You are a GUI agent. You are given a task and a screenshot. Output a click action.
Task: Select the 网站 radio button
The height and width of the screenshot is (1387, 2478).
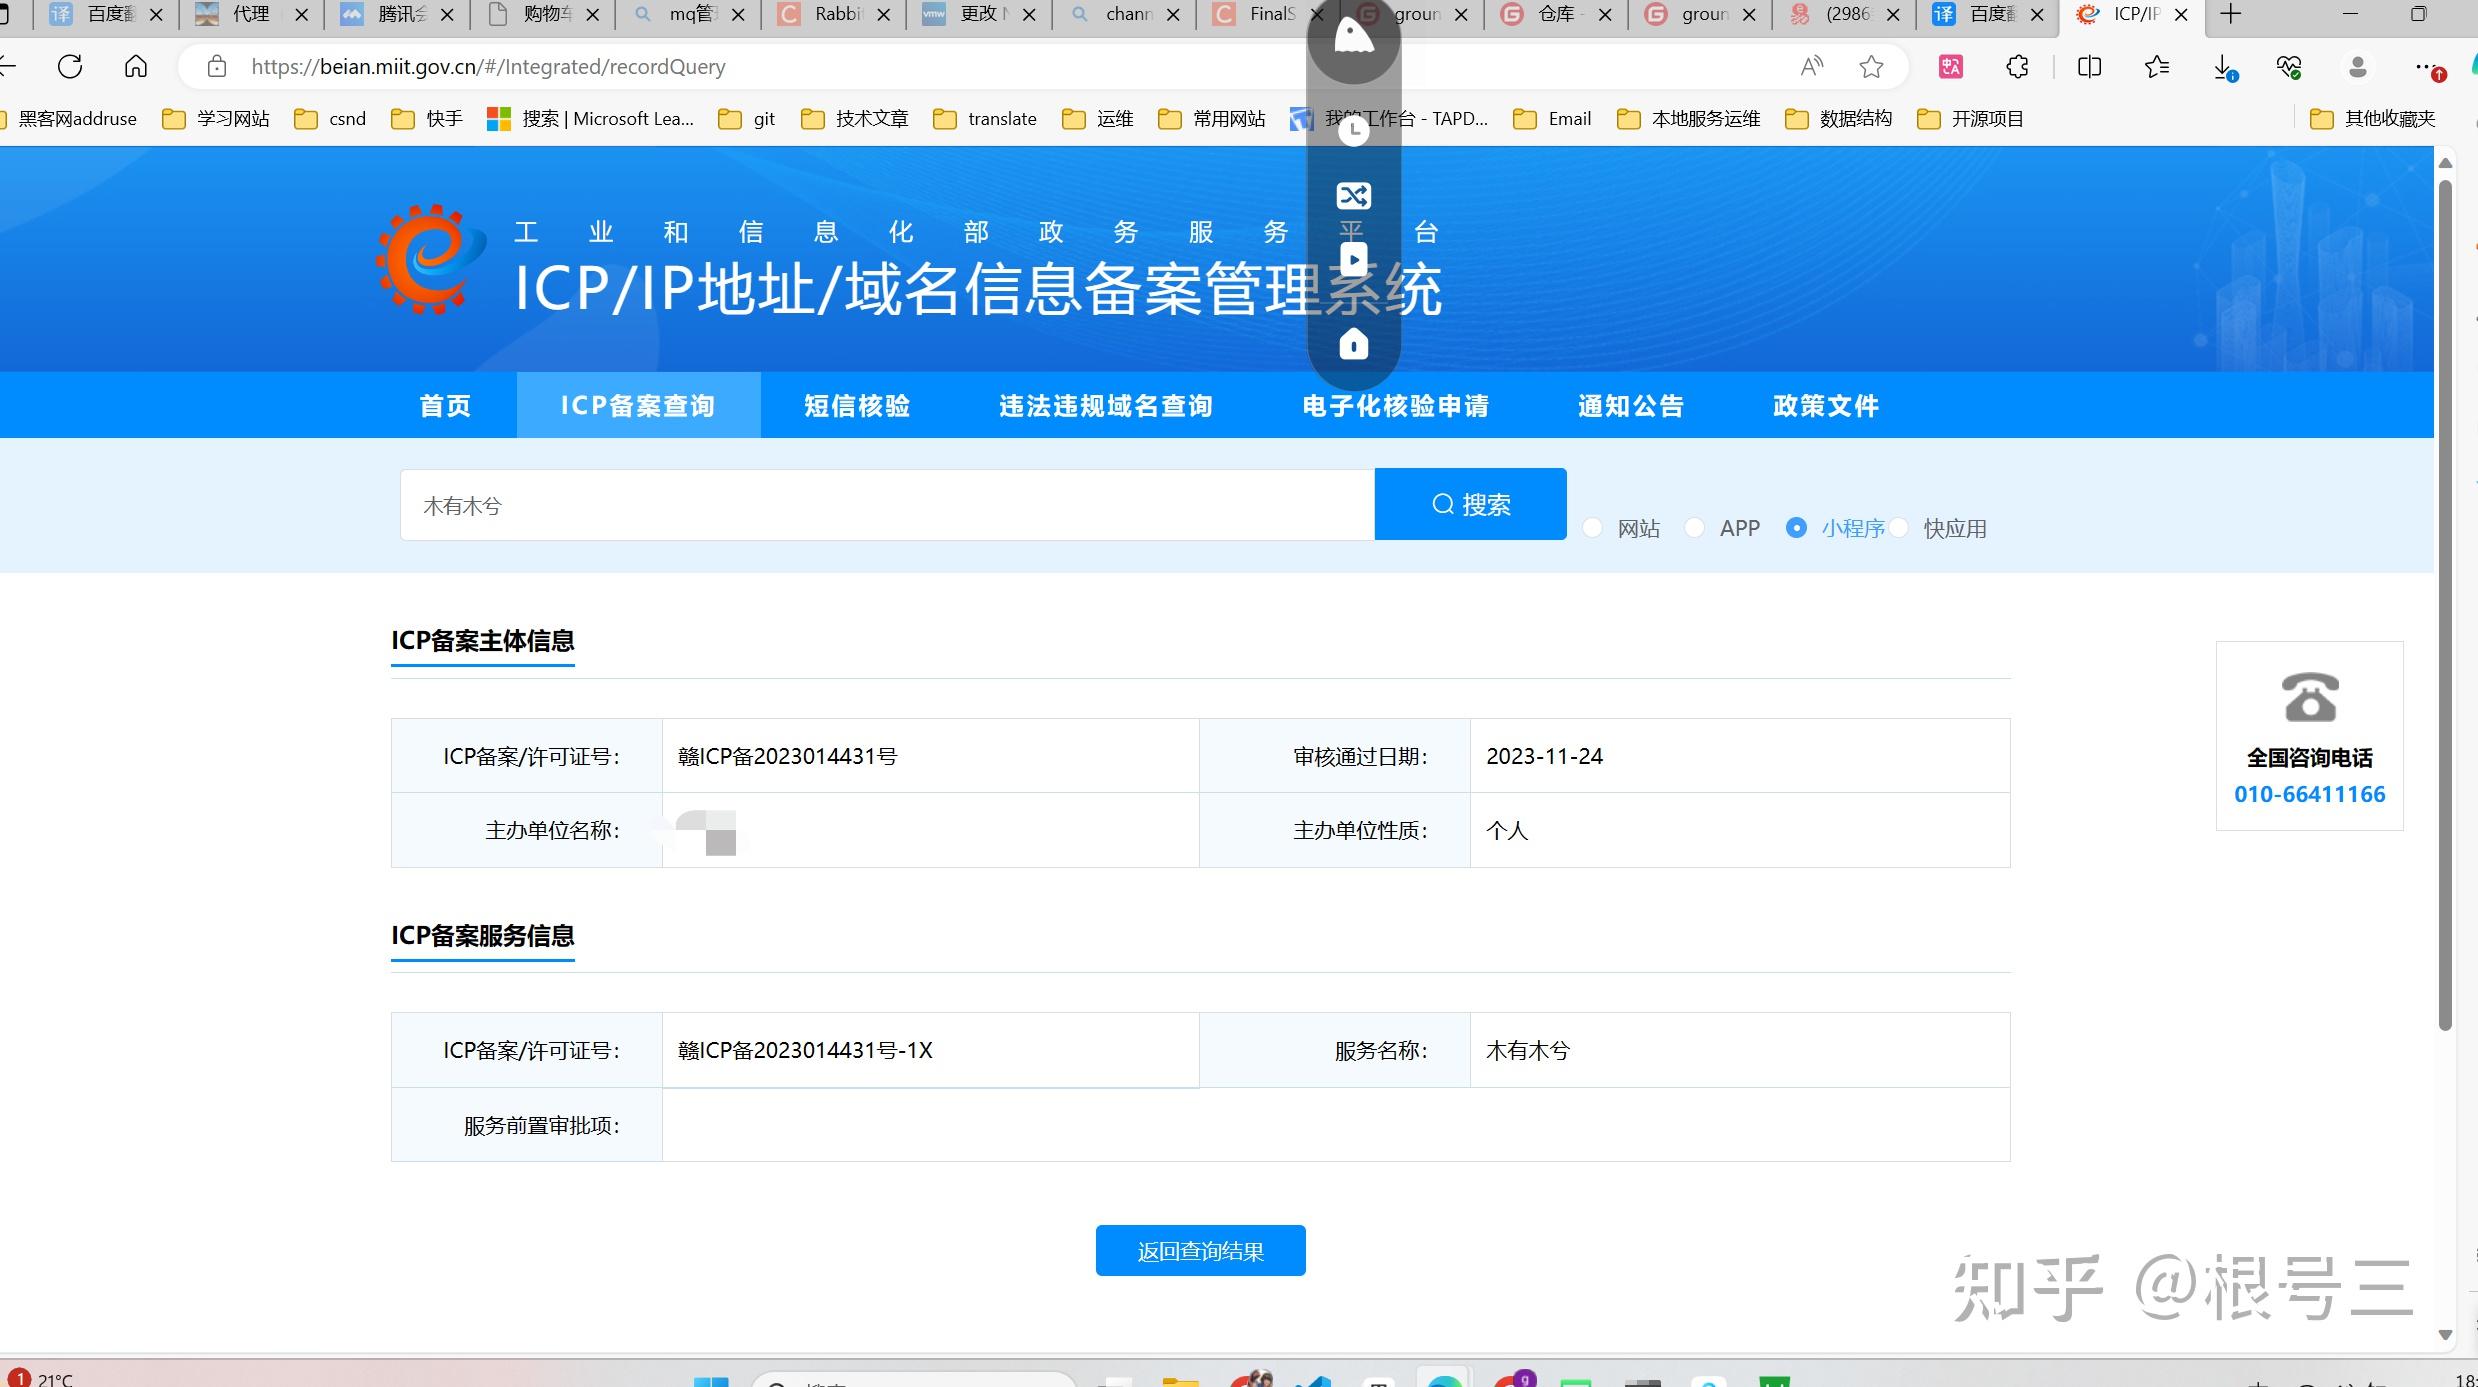pos(1593,528)
